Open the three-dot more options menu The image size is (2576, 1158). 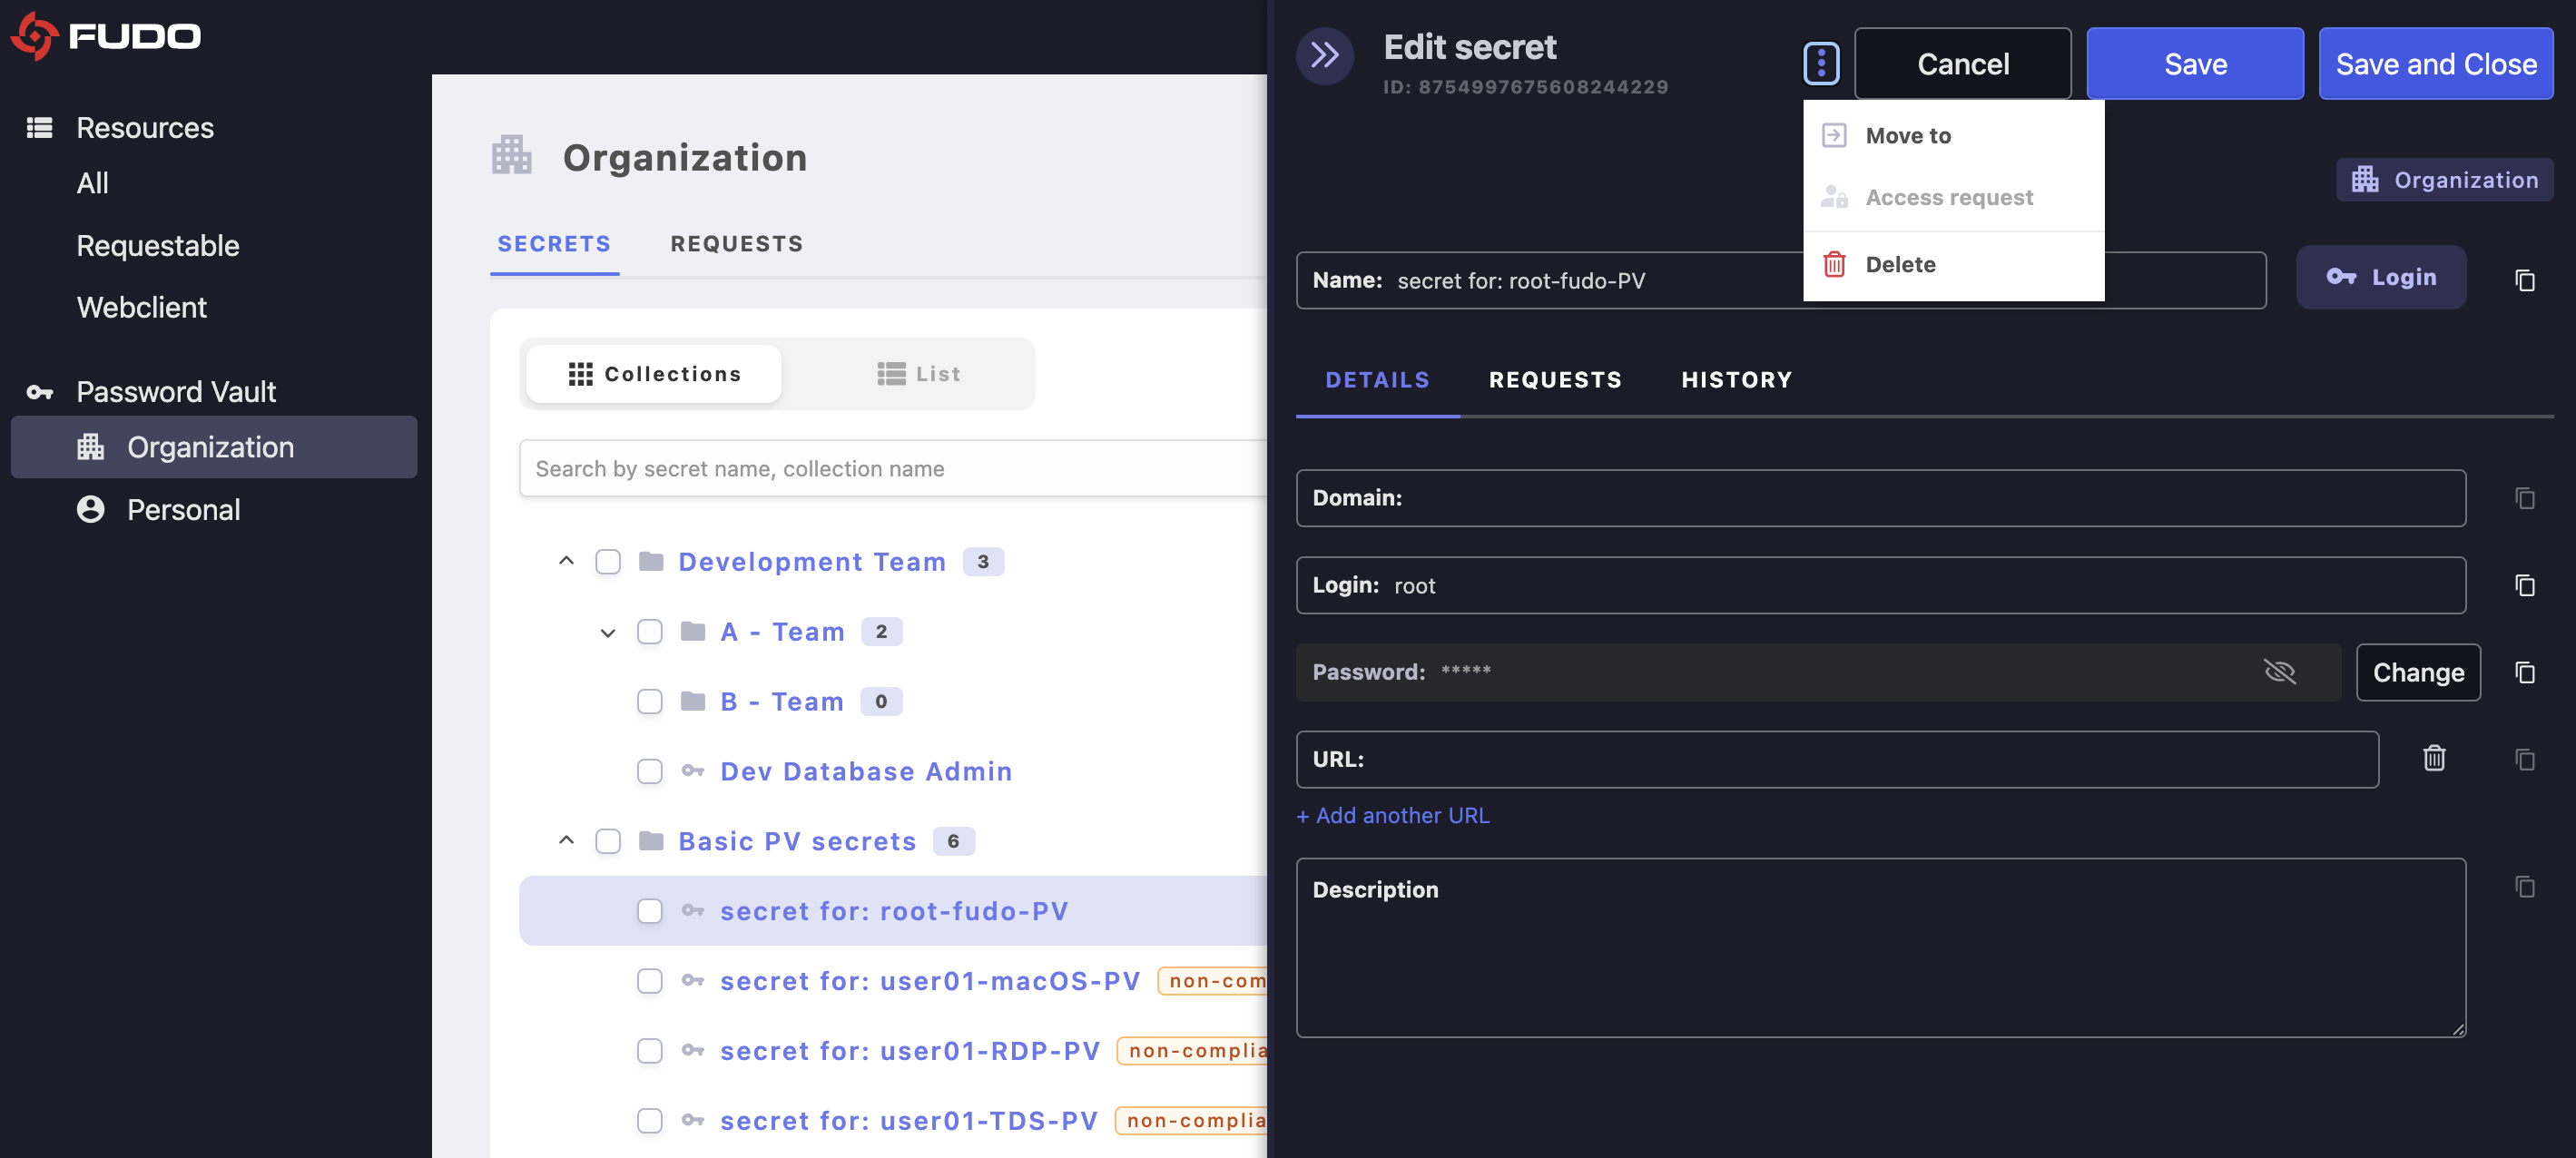[1821, 64]
